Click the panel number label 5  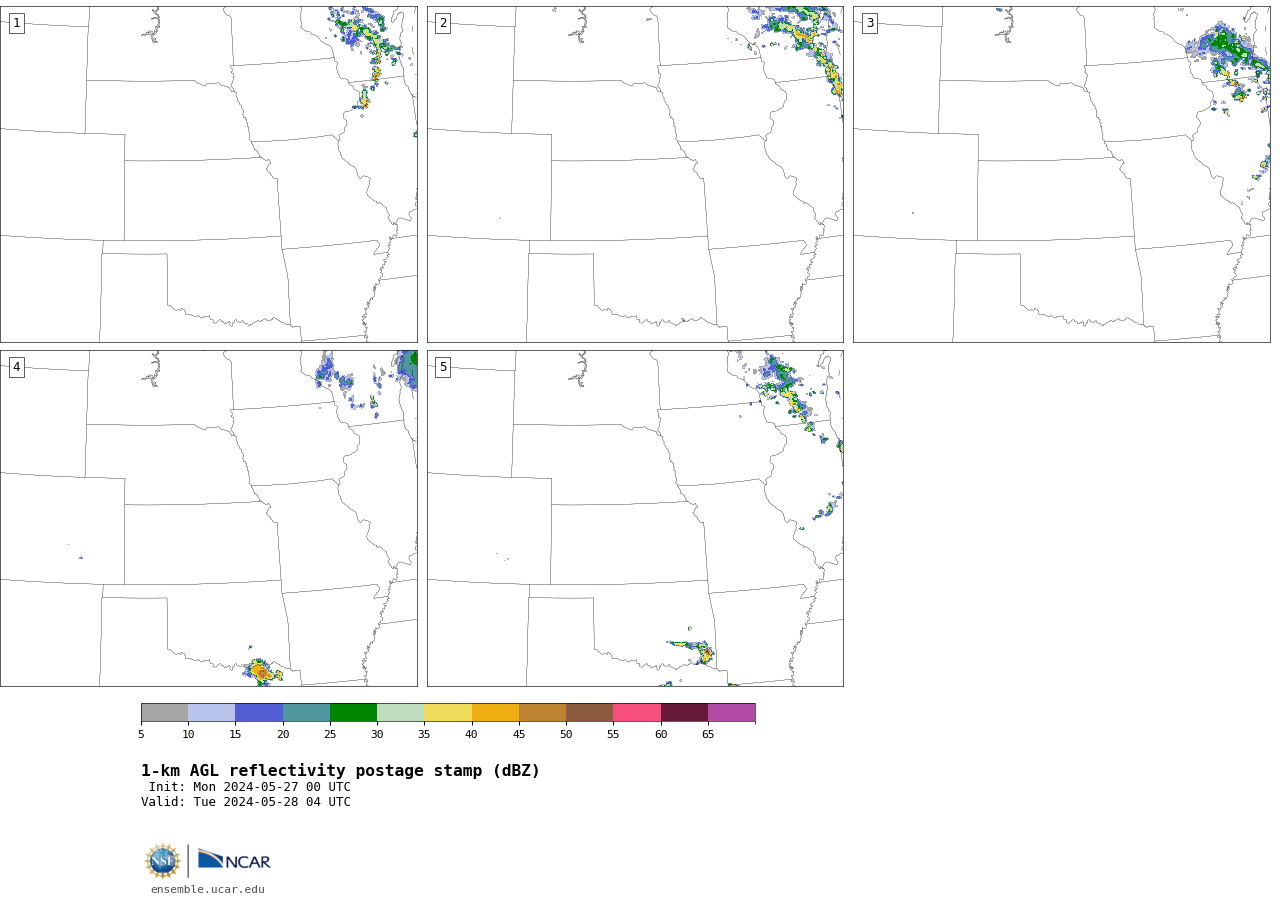[x=443, y=367]
